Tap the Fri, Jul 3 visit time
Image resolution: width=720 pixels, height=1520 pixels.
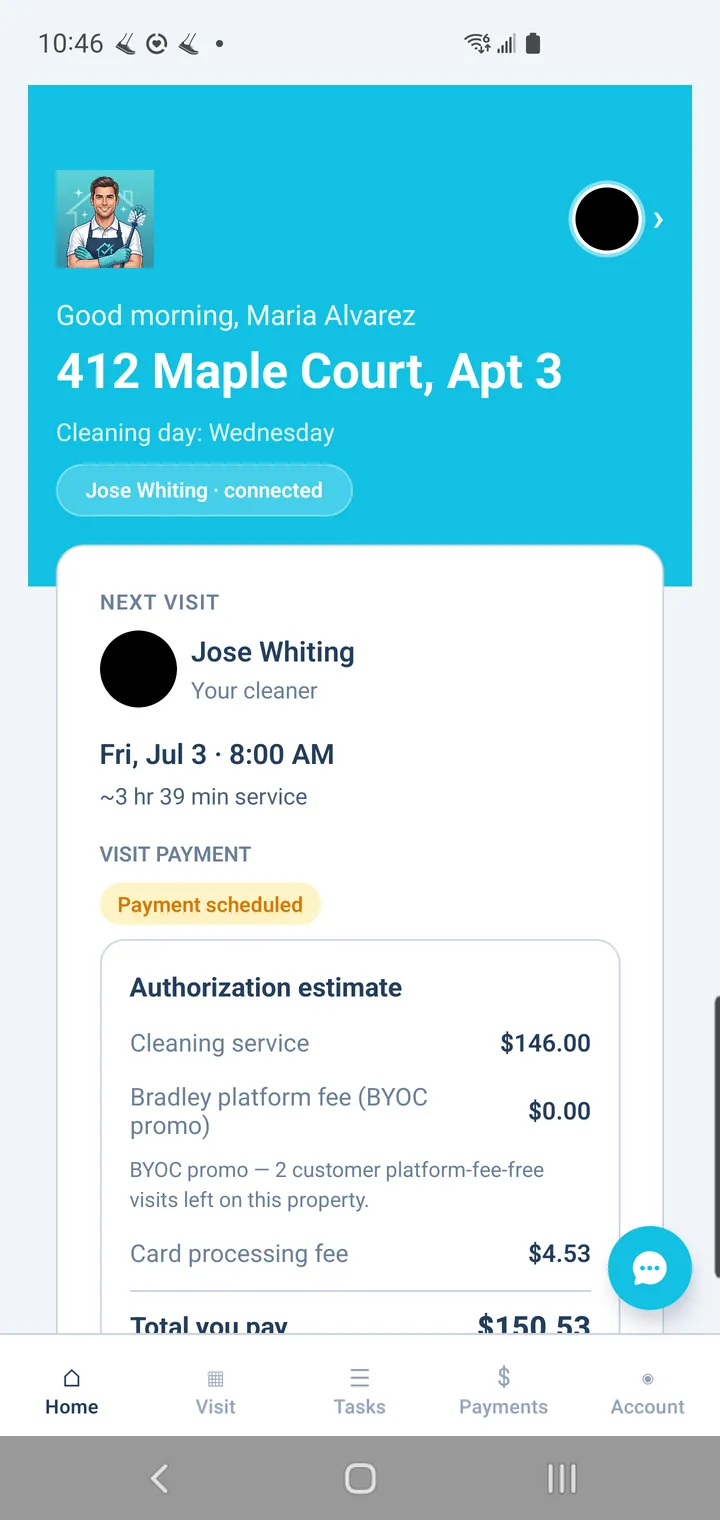click(217, 754)
